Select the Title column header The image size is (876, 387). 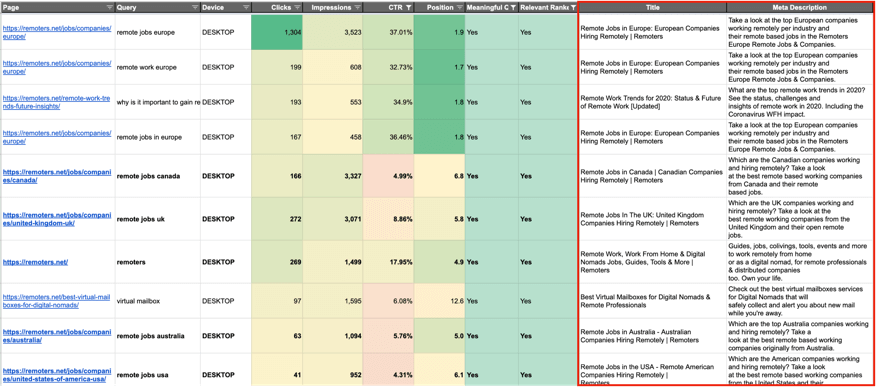(x=653, y=8)
